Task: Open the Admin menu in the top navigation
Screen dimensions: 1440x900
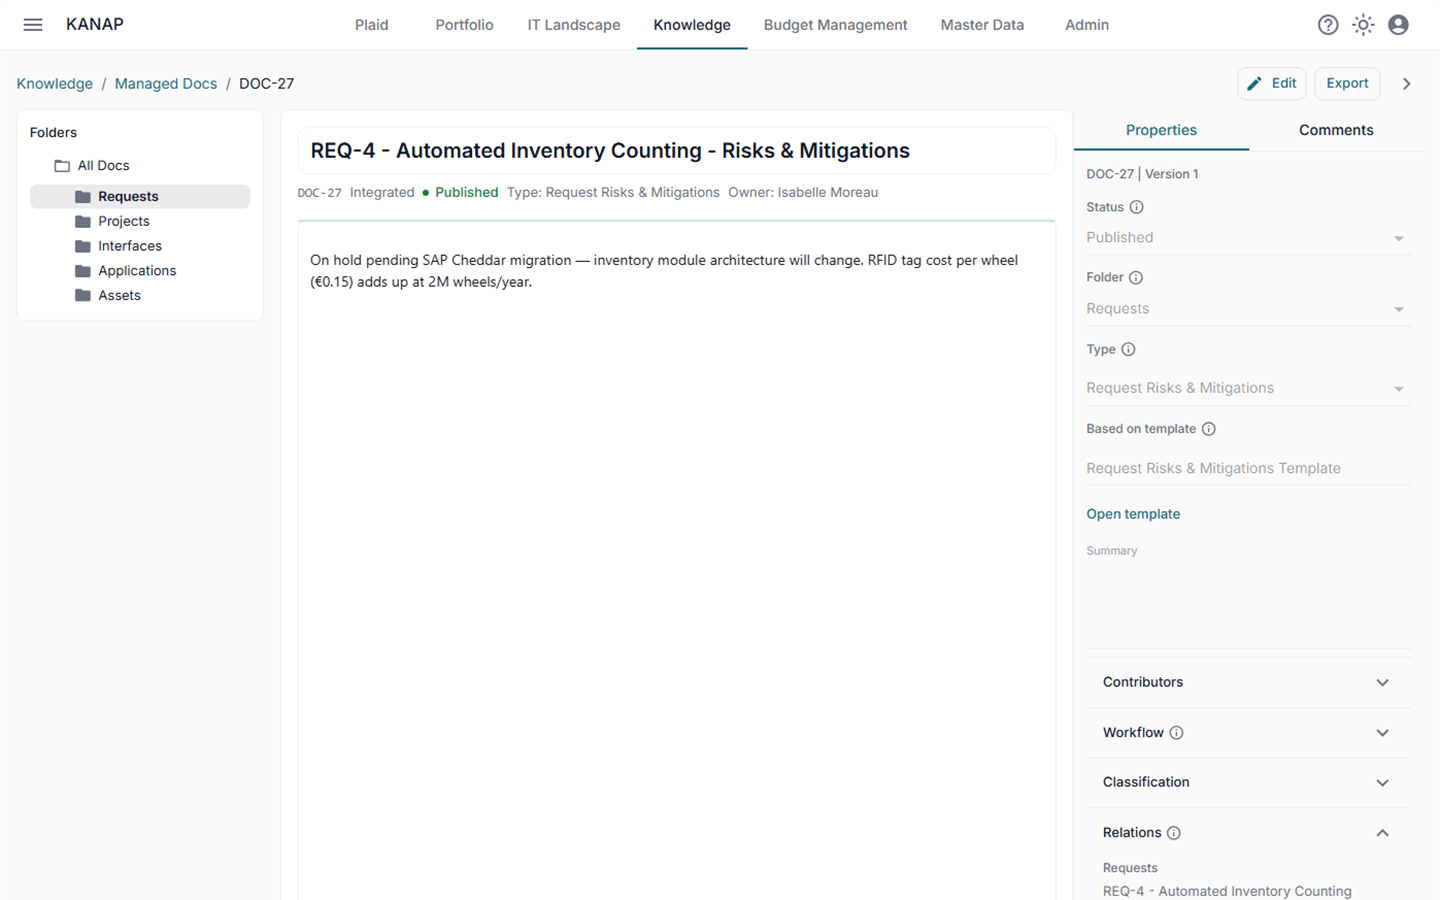Action: (1087, 25)
